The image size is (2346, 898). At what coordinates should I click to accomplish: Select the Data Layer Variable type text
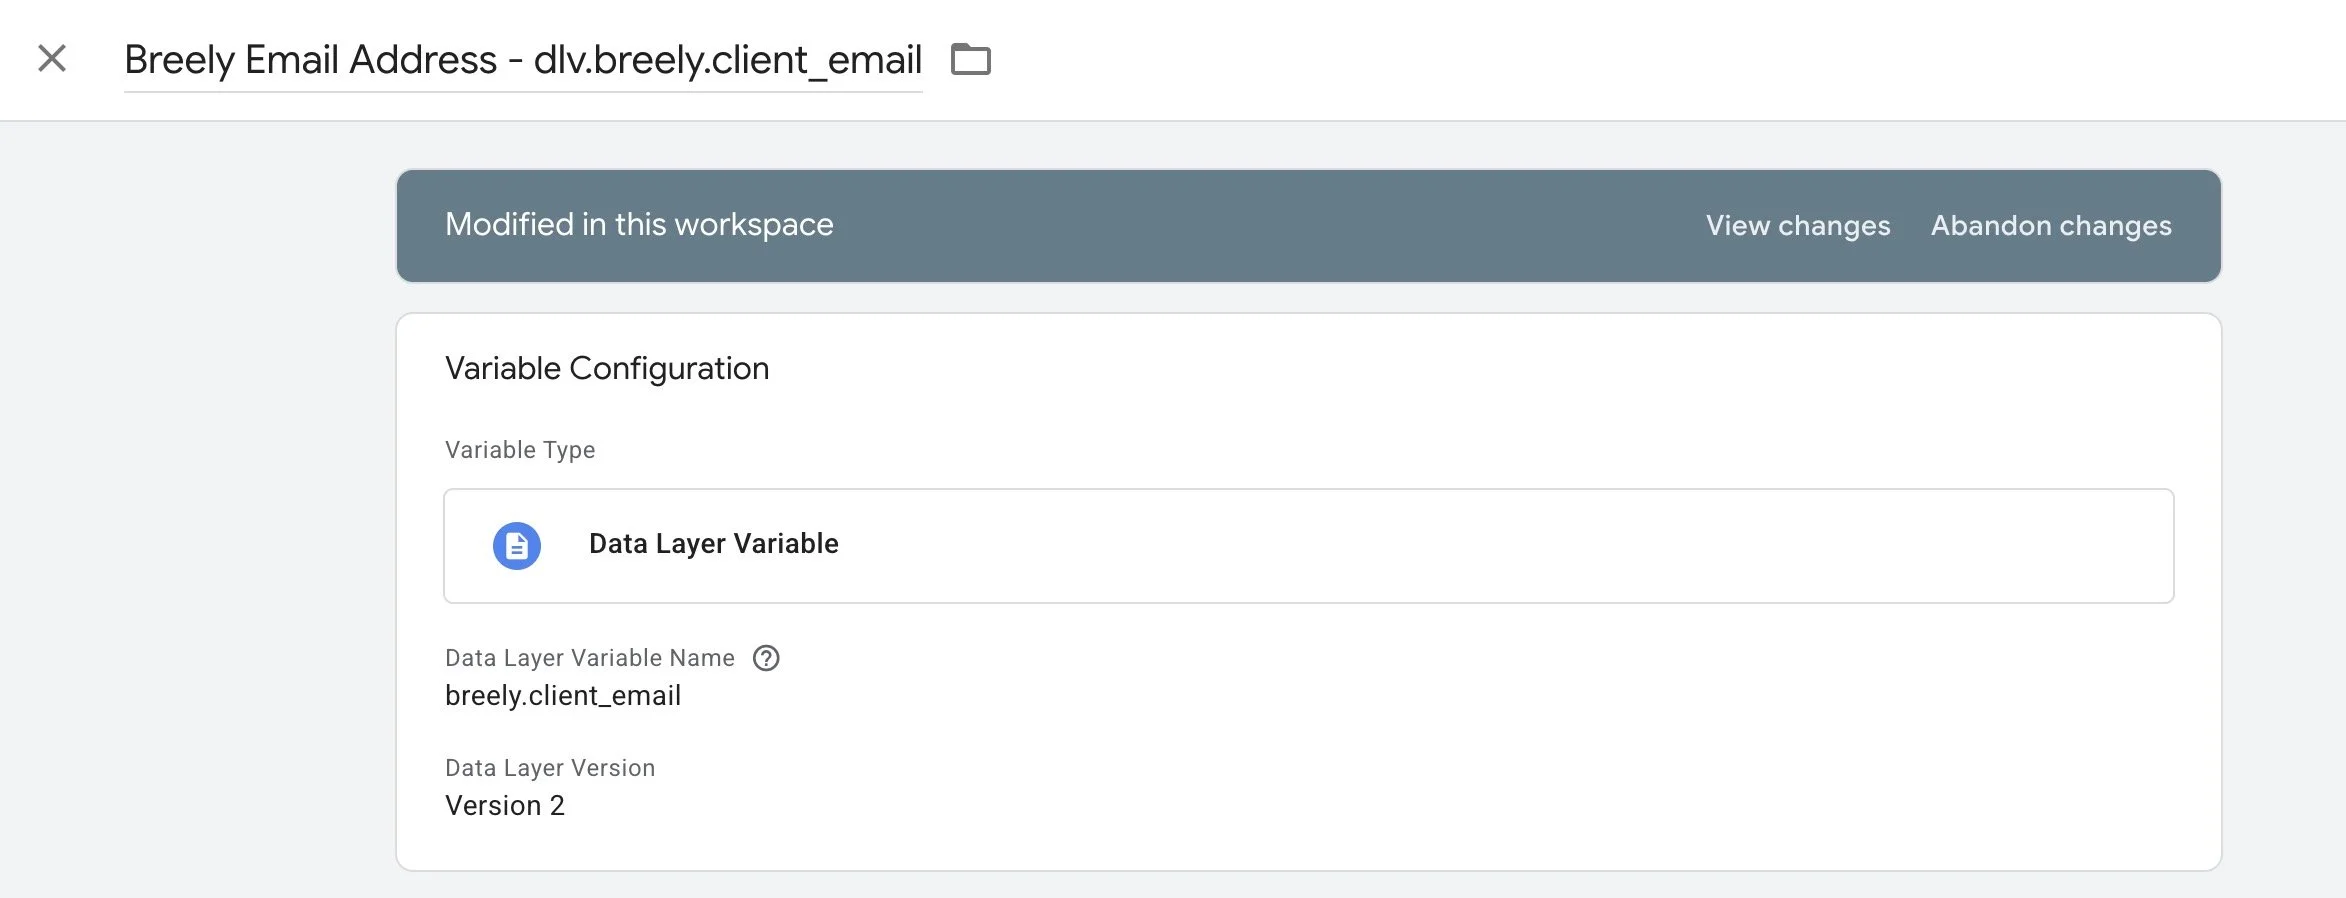pyautogui.click(x=713, y=544)
